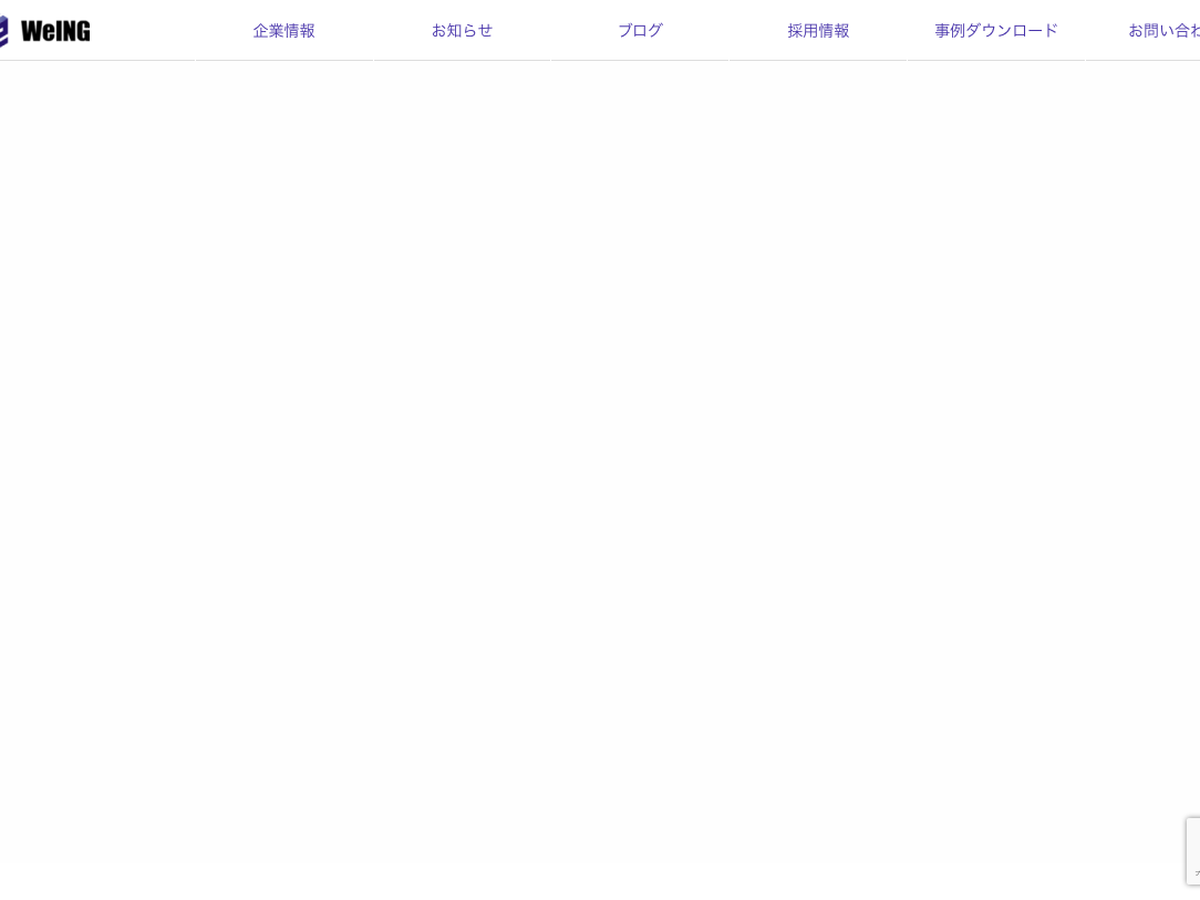Click the blank main content area
This screenshot has width=1200, height=900.
pyautogui.click(x=600, y=450)
